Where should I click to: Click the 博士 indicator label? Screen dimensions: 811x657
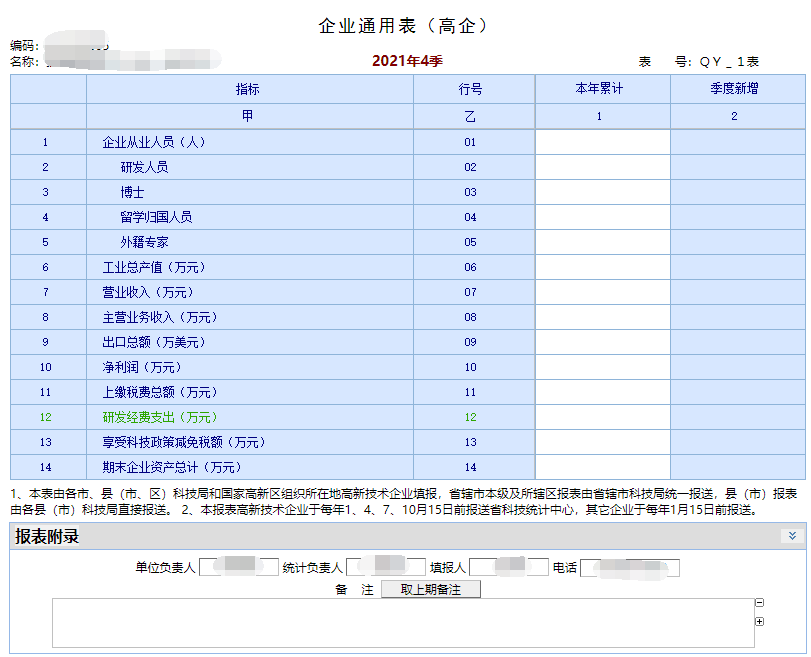pos(132,192)
